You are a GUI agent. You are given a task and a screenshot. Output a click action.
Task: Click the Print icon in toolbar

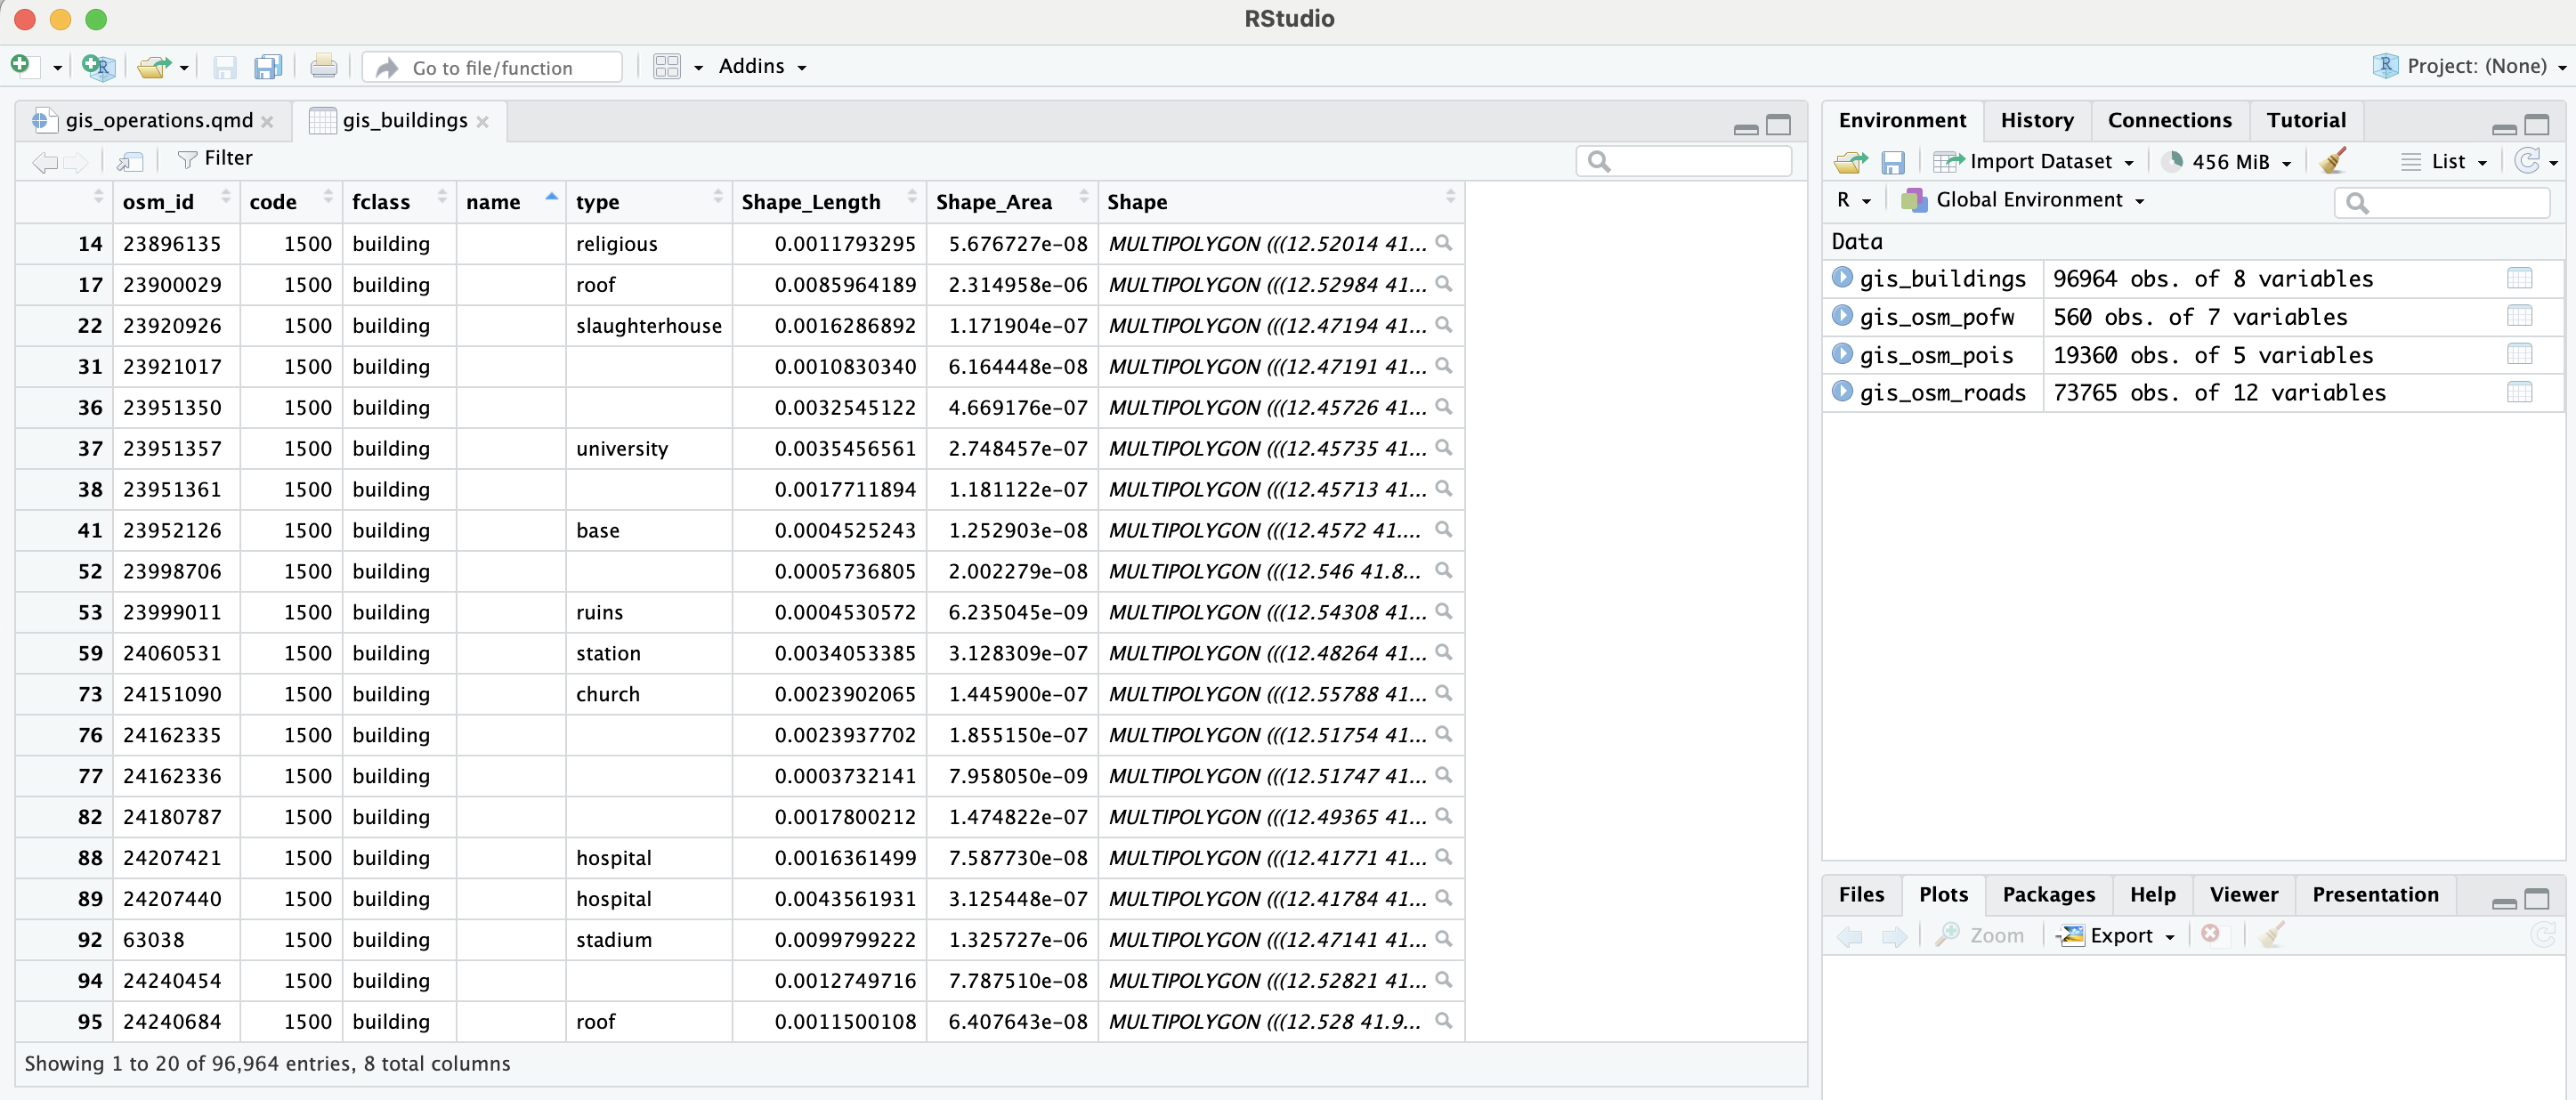point(323,67)
